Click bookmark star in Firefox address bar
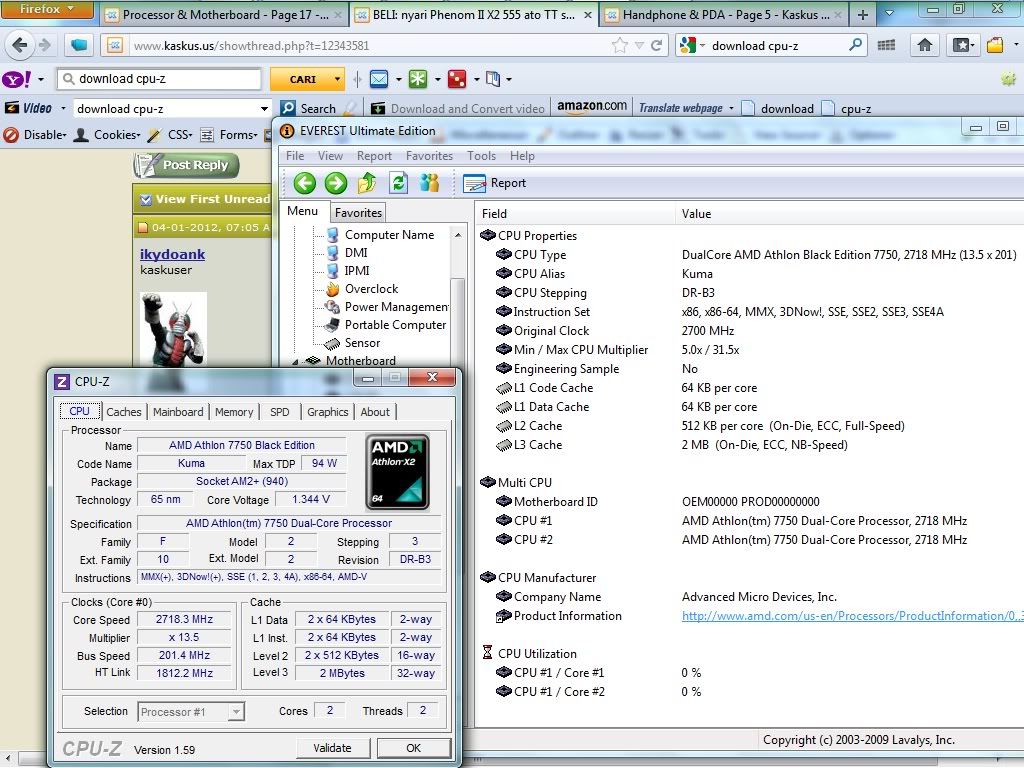This screenshot has width=1024, height=768. tap(620, 45)
